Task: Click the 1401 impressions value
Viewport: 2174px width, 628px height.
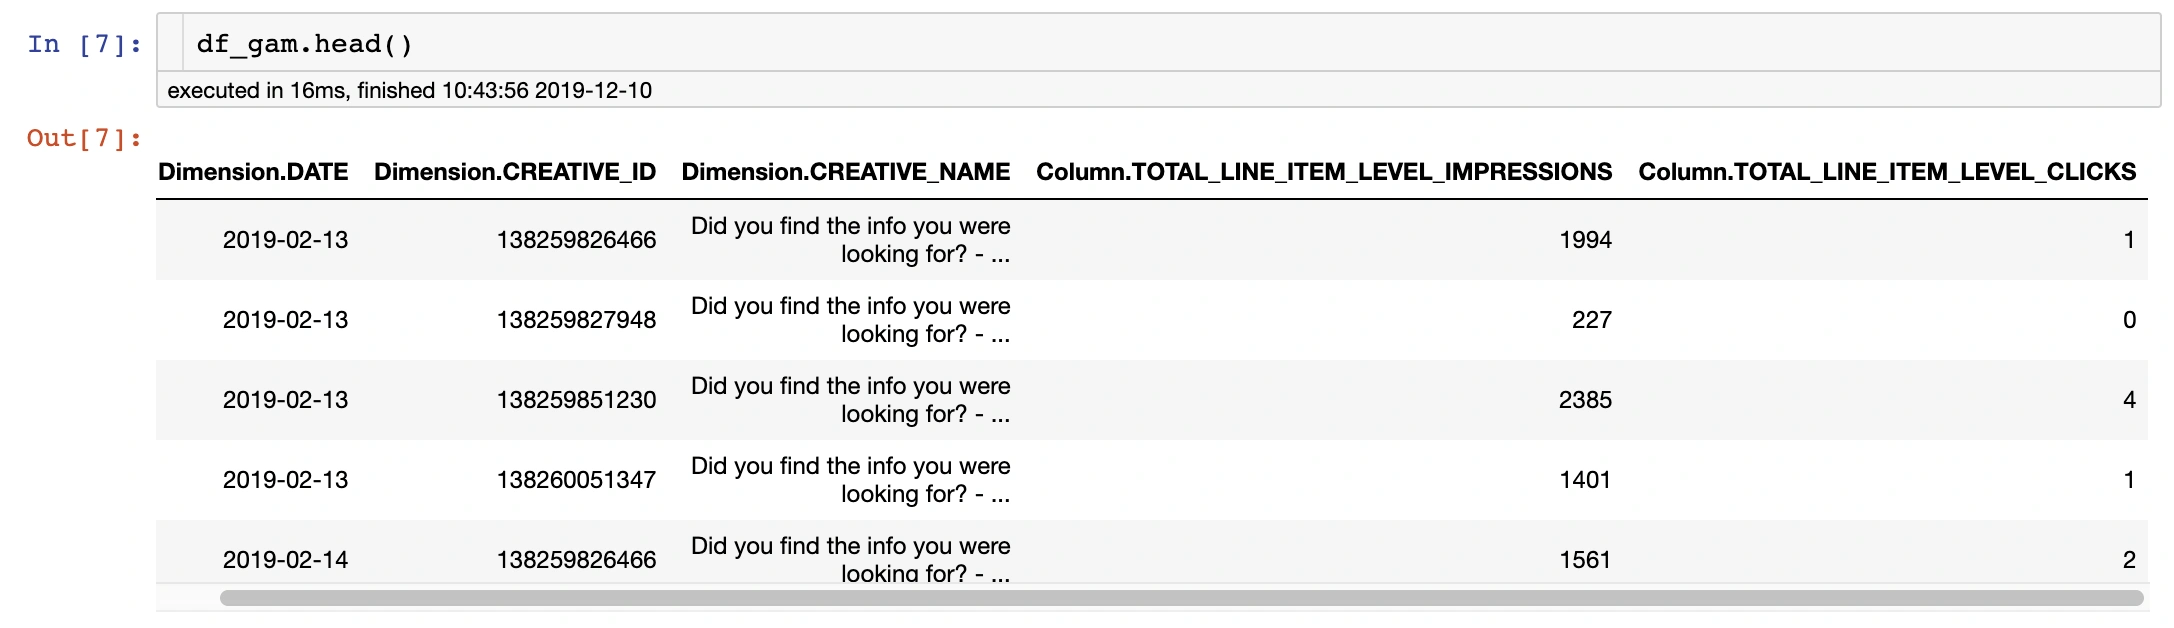Action: 1585,480
